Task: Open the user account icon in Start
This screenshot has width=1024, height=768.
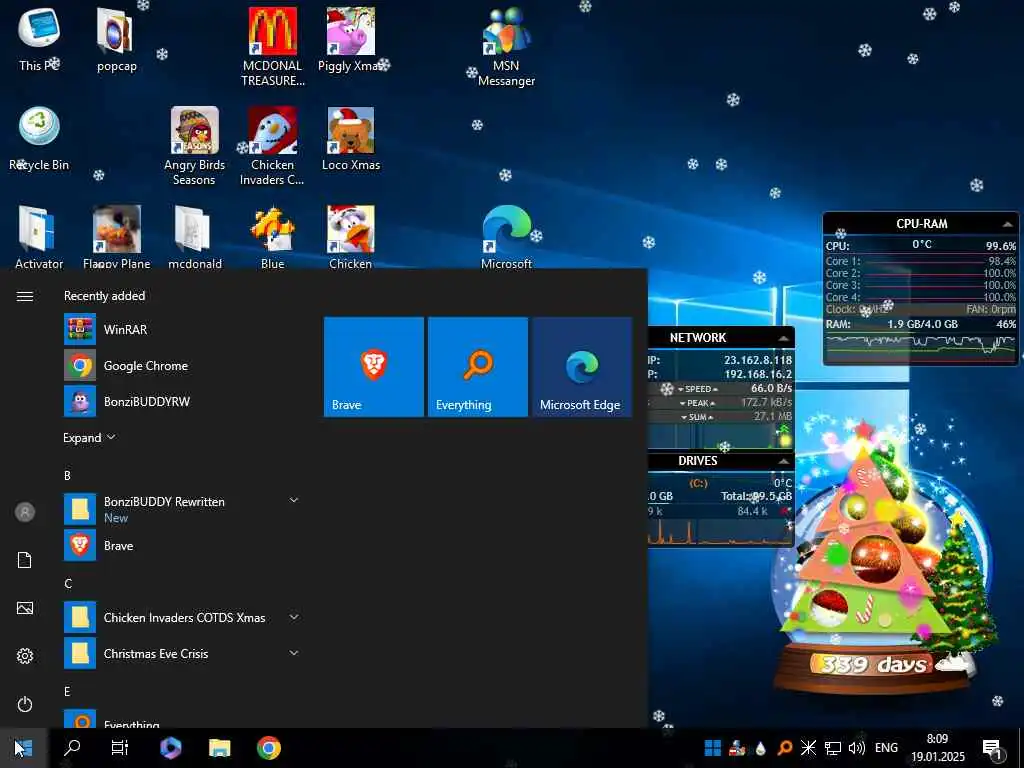Action: click(x=25, y=512)
